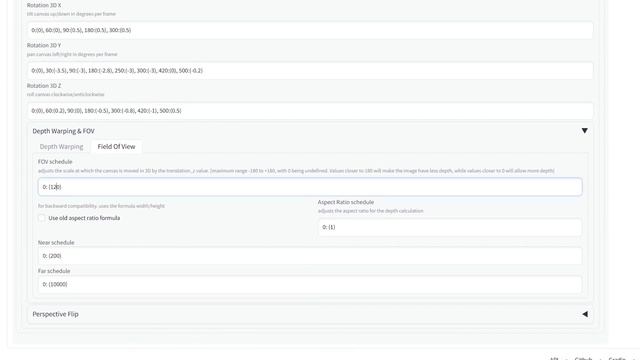Click the Perspective Flip header text
640x360 pixels.
coord(56,314)
